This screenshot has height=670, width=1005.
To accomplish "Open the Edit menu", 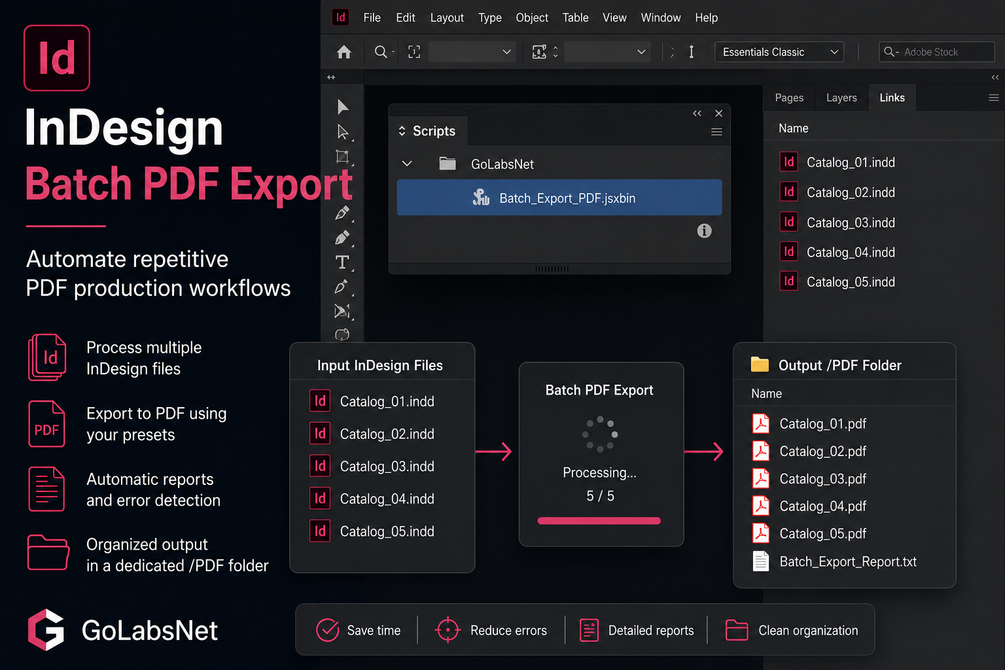I will tap(405, 18).
